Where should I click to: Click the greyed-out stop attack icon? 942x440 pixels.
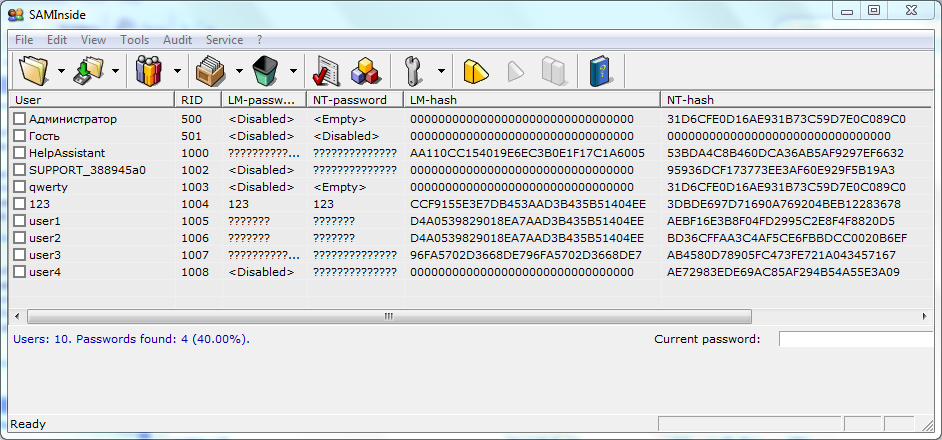click(x=554, y=71)
